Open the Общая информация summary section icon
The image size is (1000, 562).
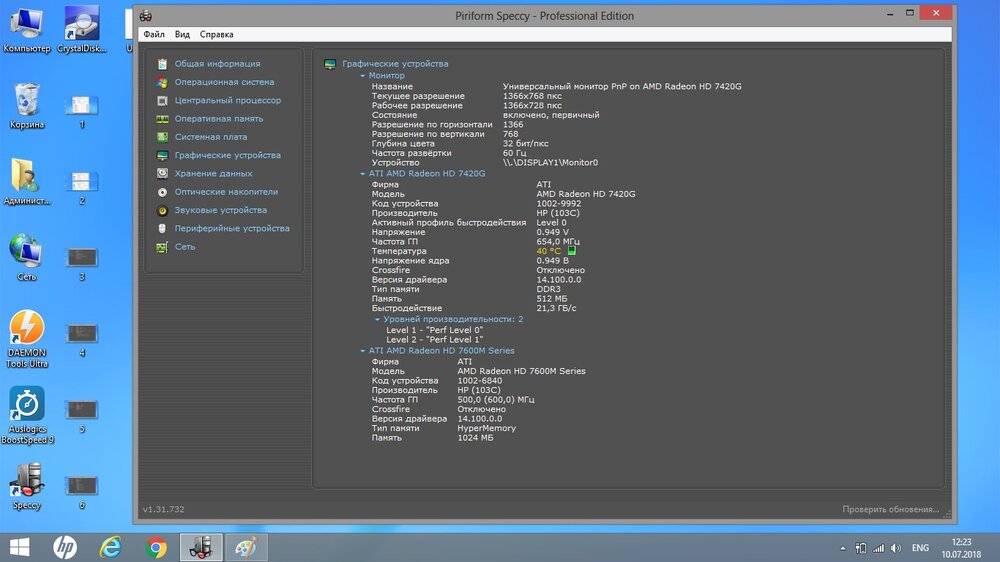pyautogui.click(x=162, y=64)
